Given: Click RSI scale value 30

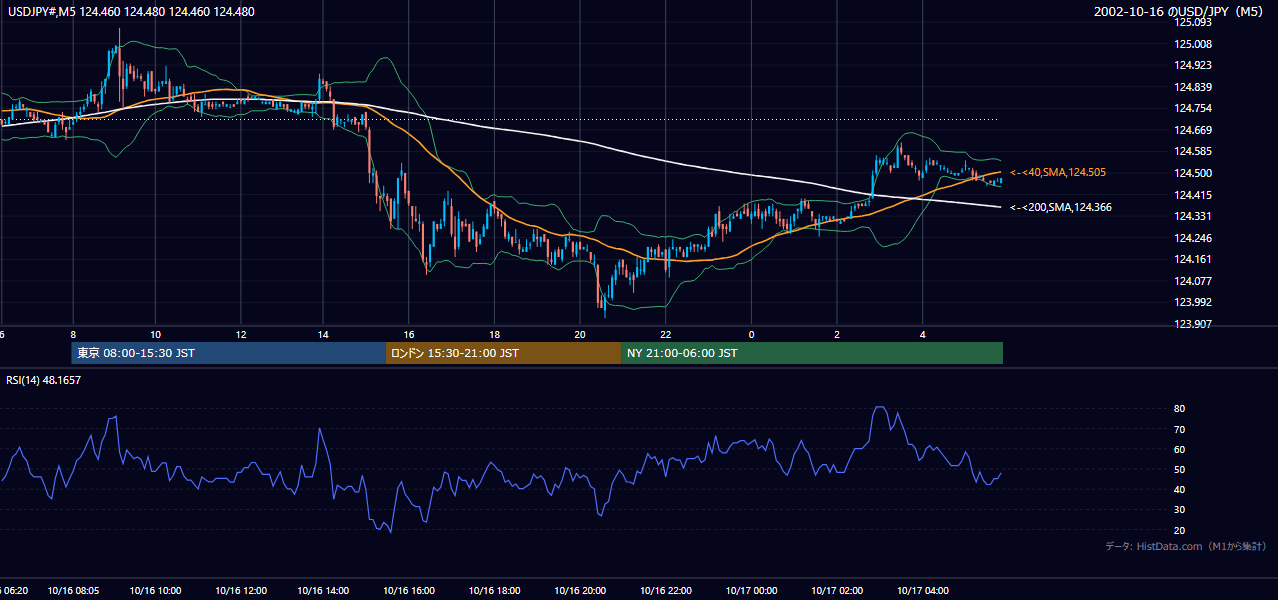Looking at the screenshot, I should [1180, 510].
